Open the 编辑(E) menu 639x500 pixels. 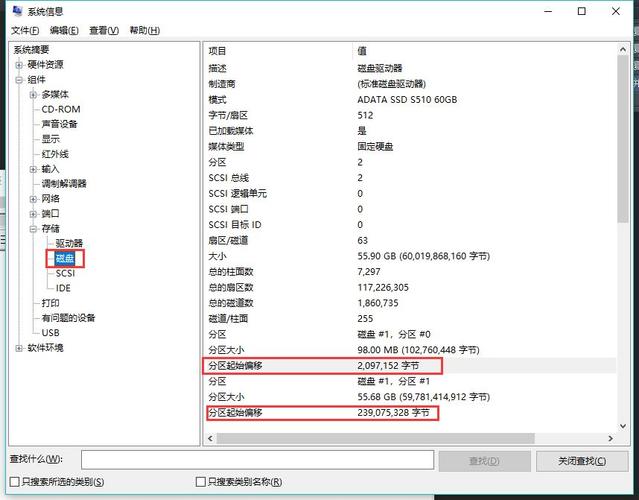coord(64,31)
